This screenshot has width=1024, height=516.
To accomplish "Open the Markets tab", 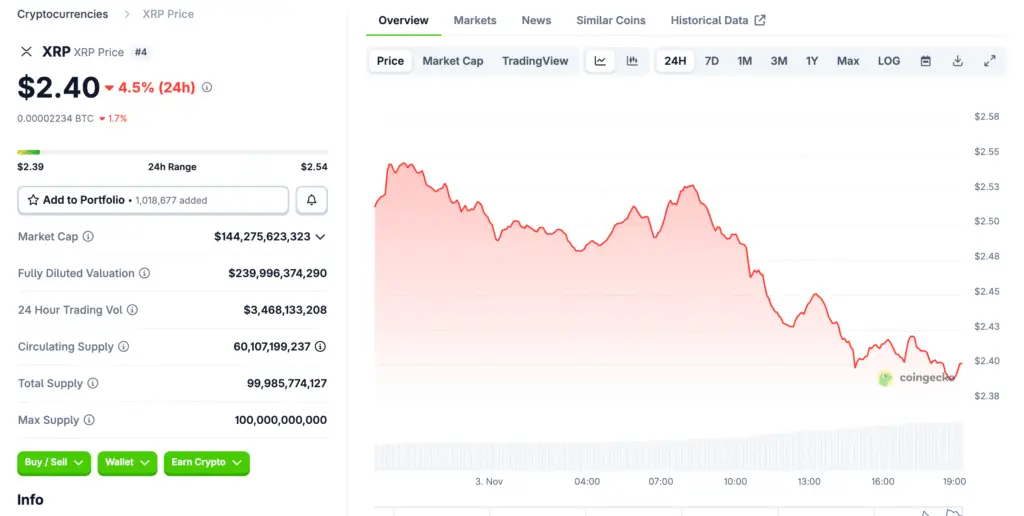I will point(475,20).
